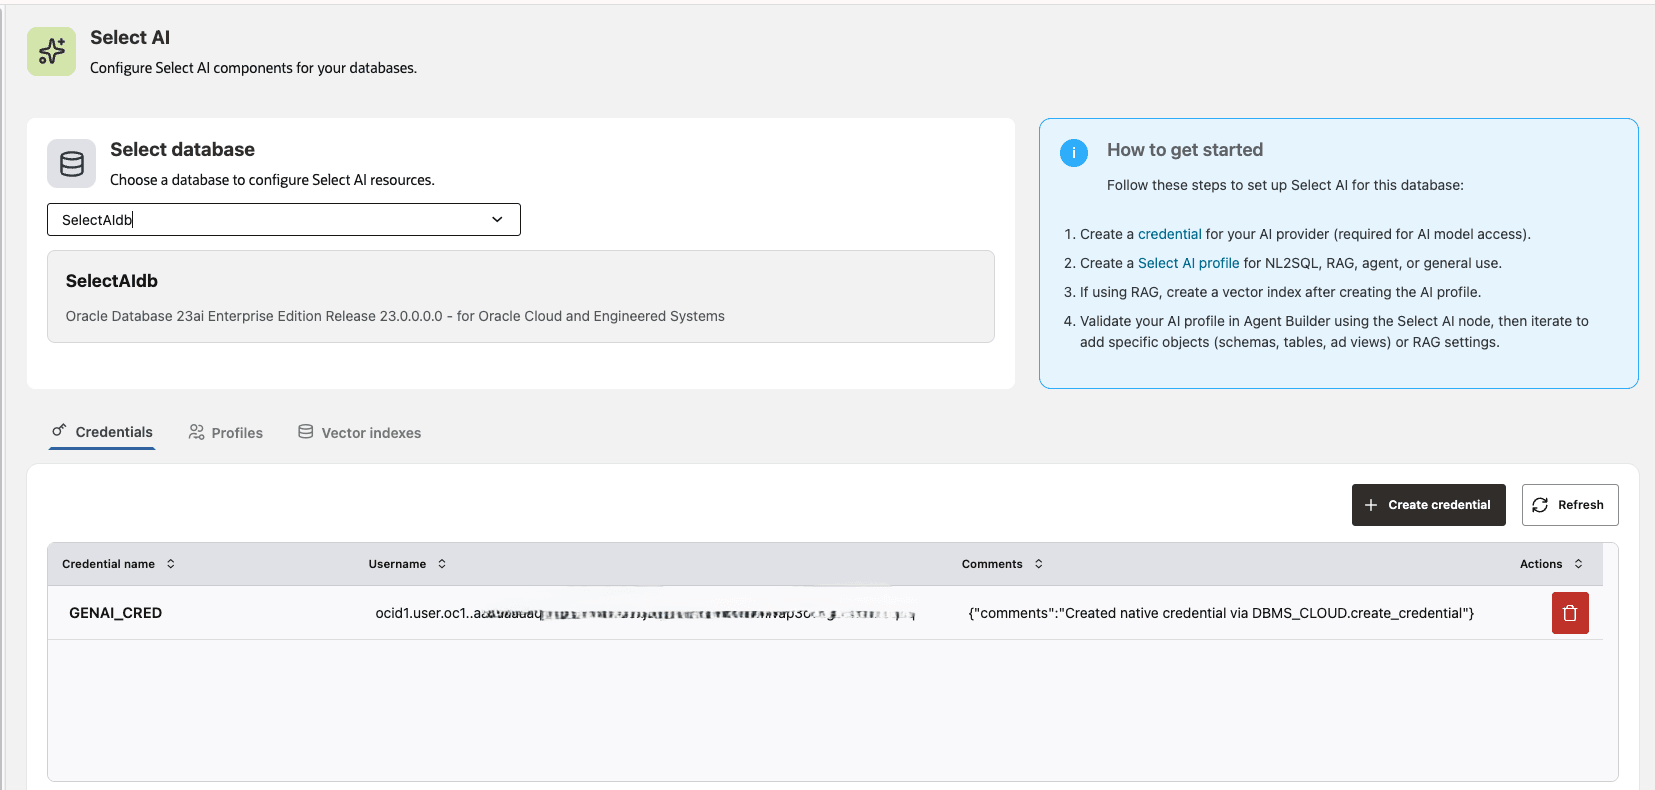
Task: Click the Comments column header
Action: (x=992, y=564)
